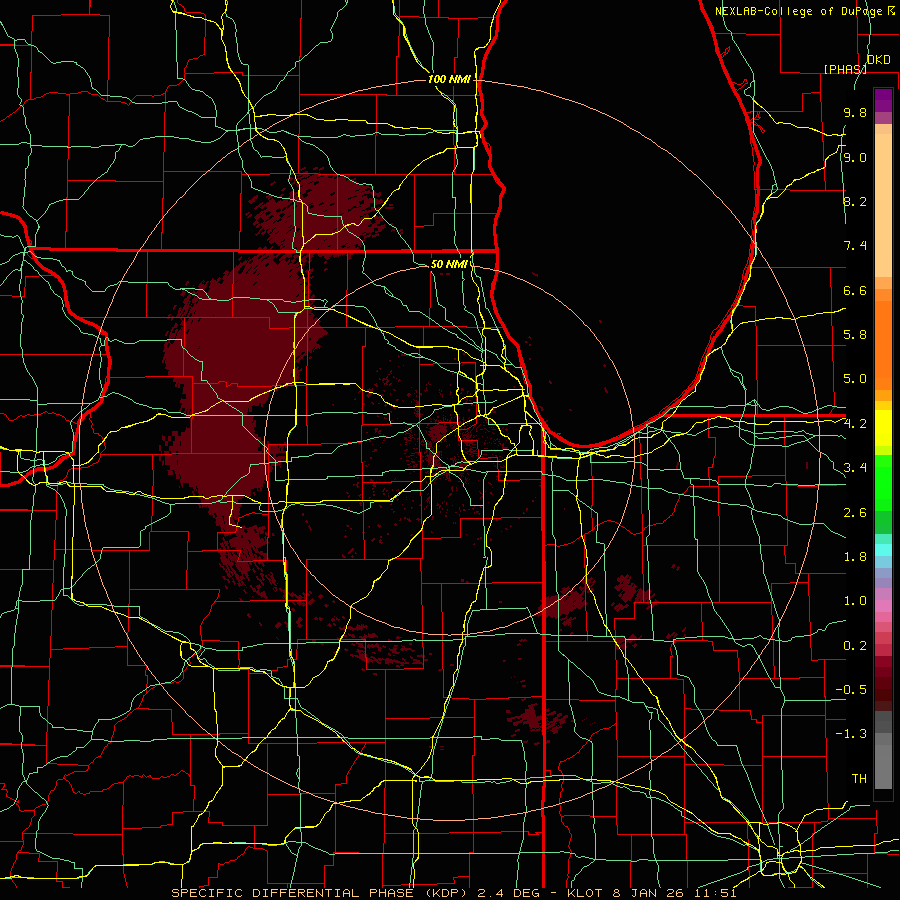This screenshot has width=900, height=900.
Task: Click the gray band near TH on the scale
Action: 883,766
